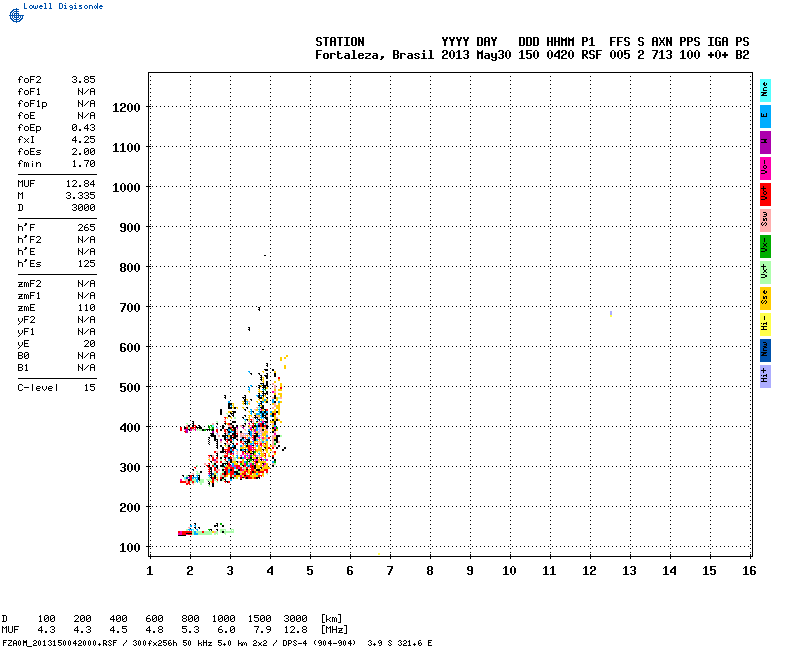Click the light green Vx+ legend swatch
800x650 pixels.
click(x=765, y=272)
